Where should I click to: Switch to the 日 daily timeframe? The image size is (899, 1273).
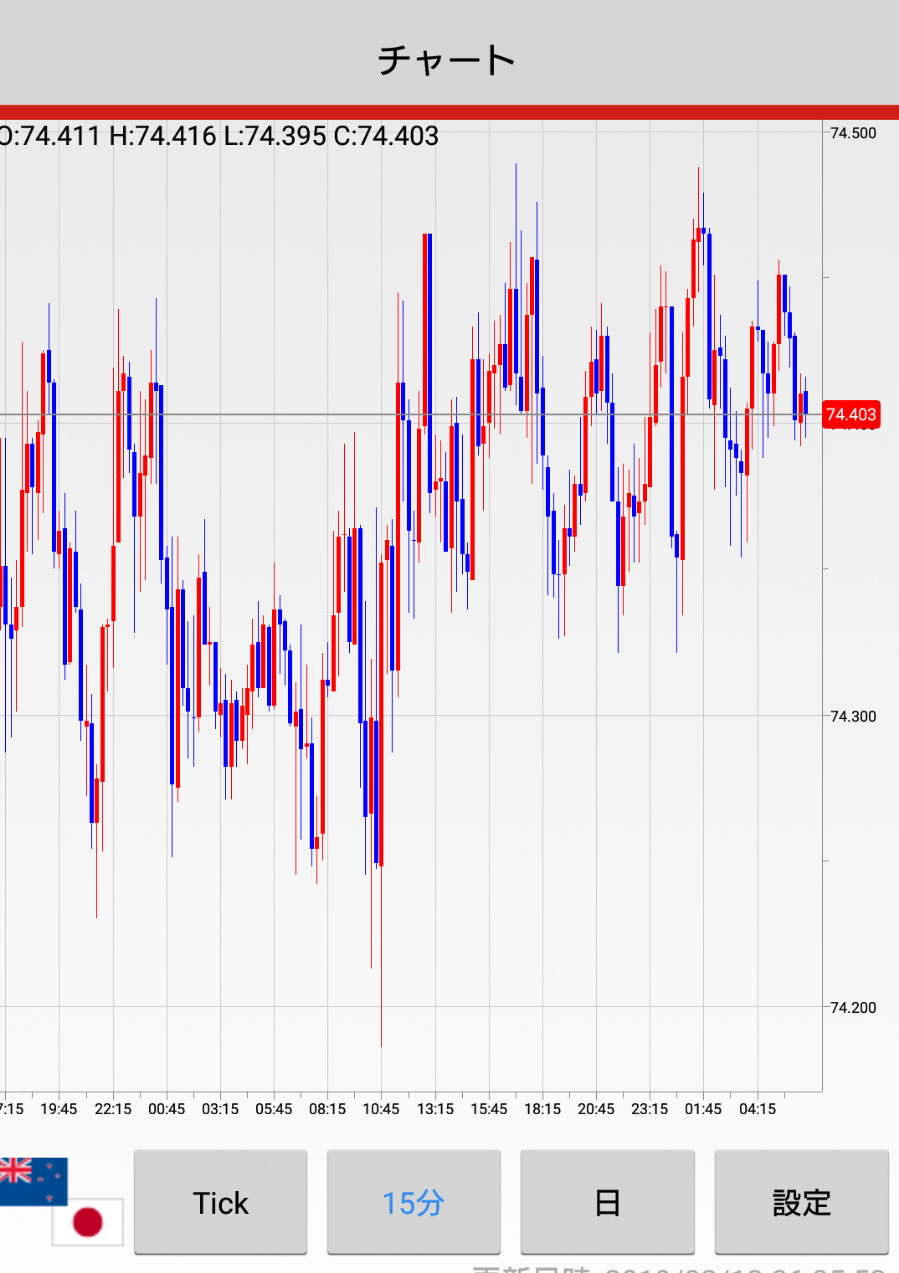pos(607,1202)
